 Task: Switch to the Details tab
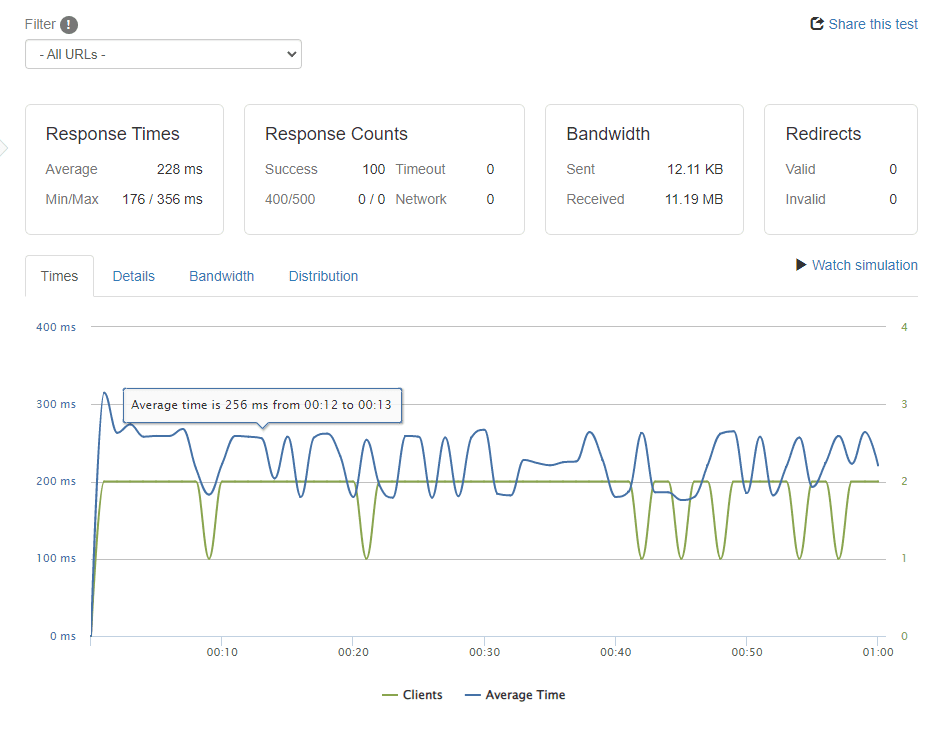pos(133,275)
